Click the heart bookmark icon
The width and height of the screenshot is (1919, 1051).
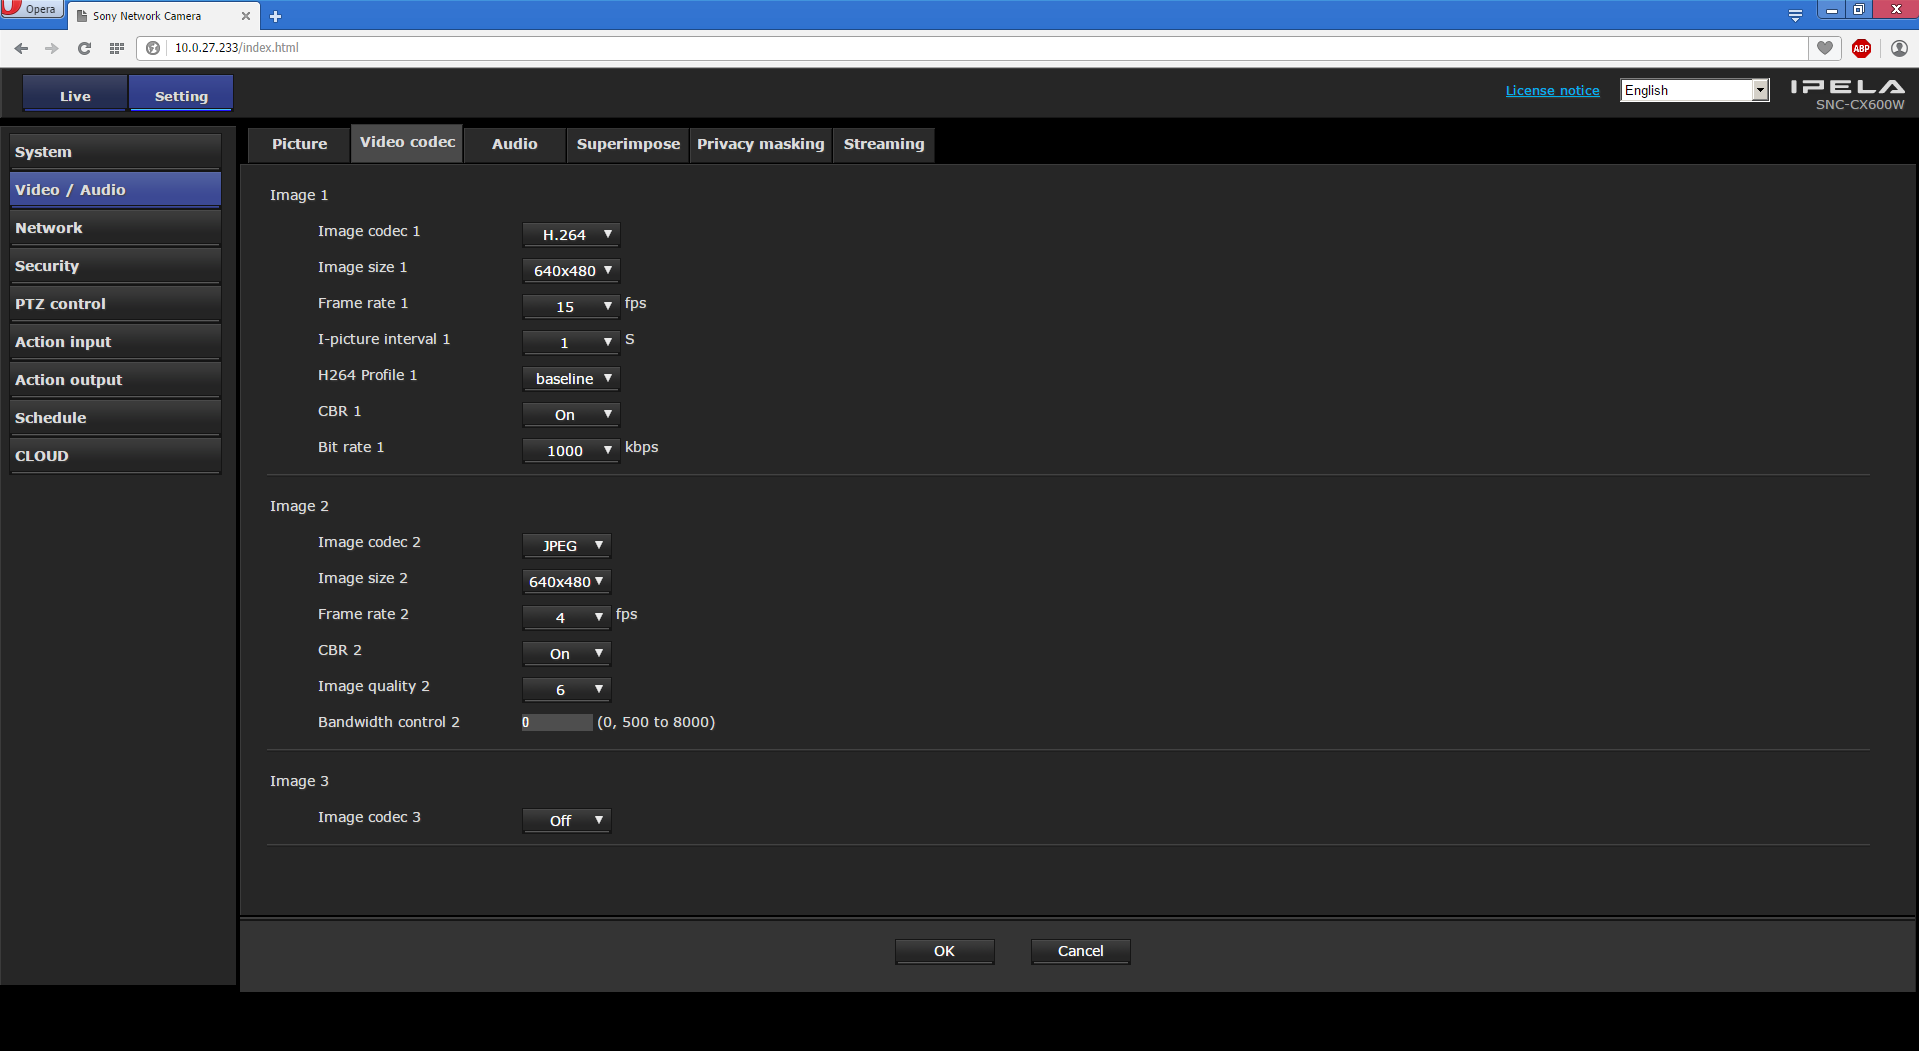(1825, 48)
